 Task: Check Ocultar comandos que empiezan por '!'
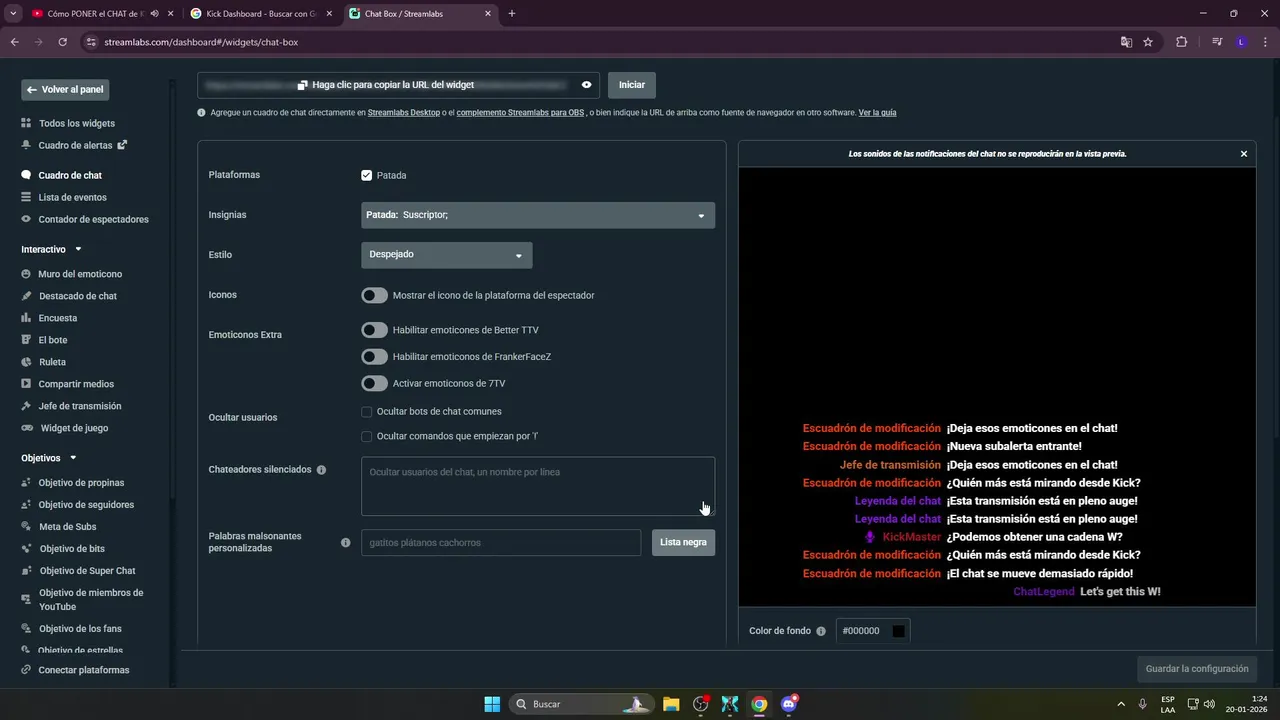click(x=366, y=436)
